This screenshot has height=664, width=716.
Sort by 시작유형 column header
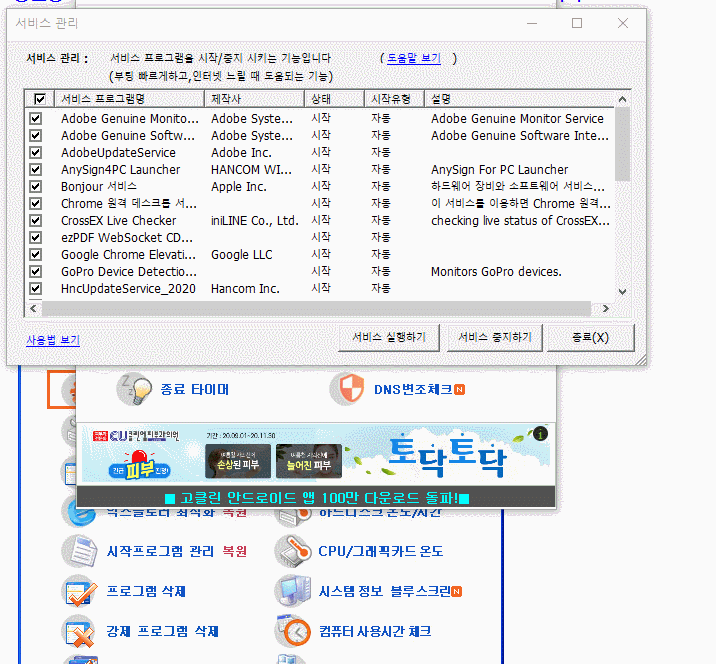[395, 99]
